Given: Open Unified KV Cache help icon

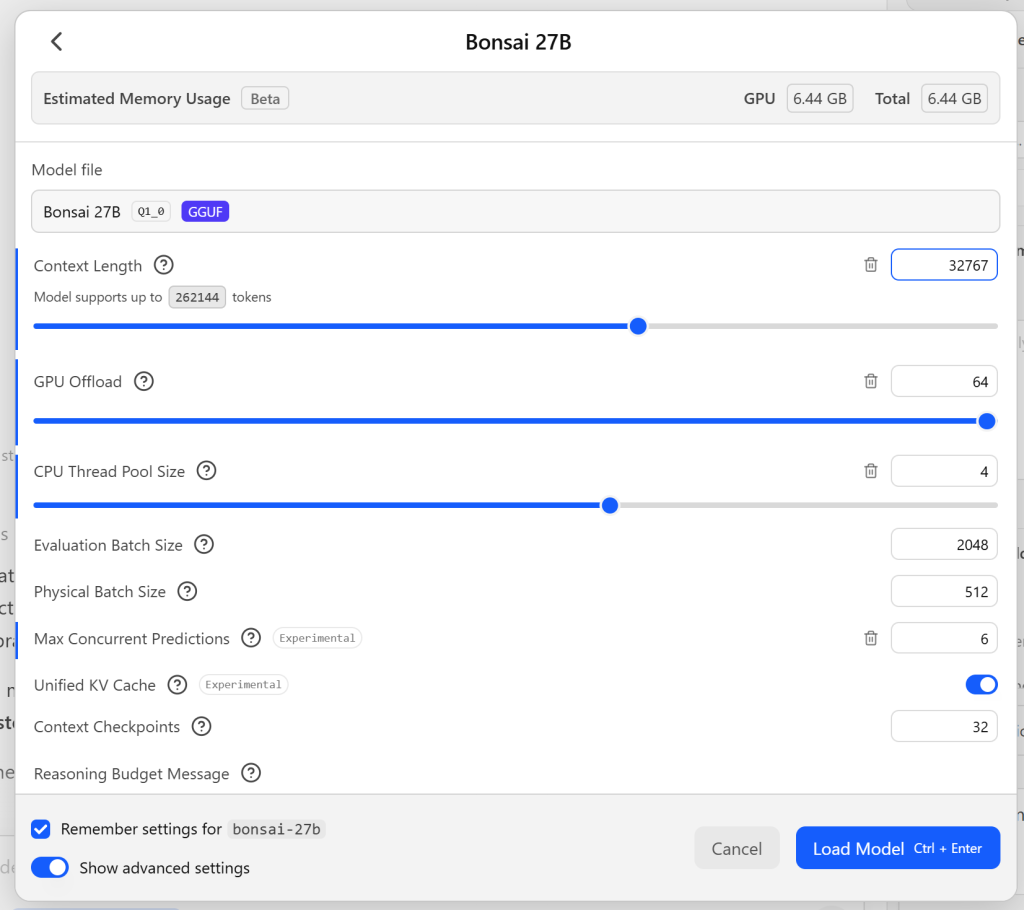Looking at the screenshot, I should (177, 685).
